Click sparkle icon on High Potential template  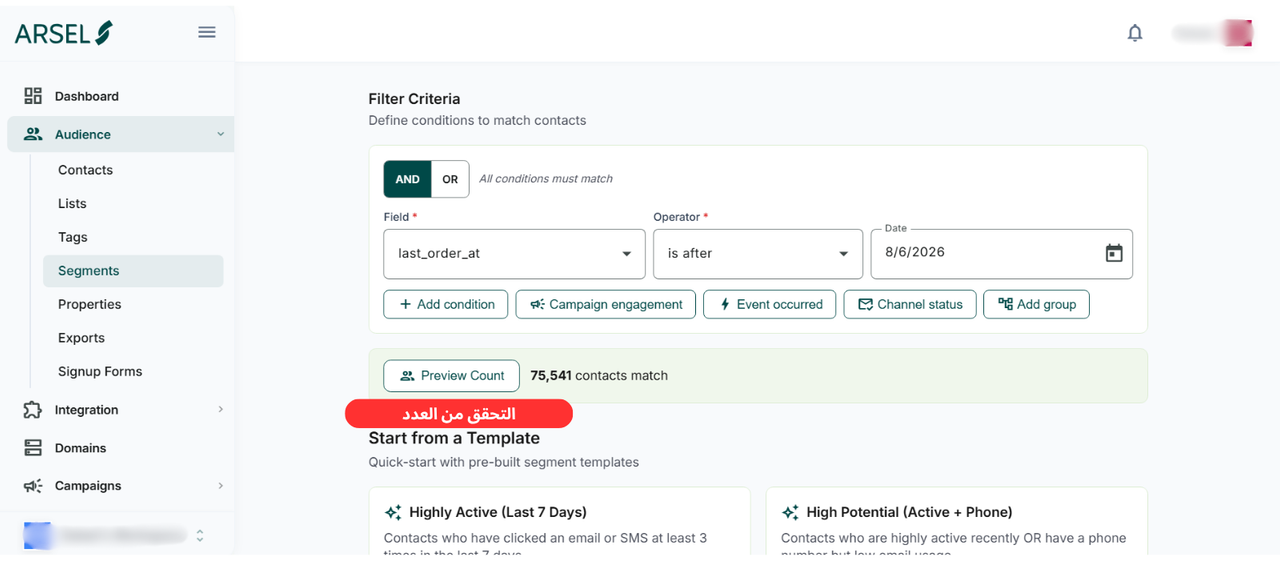[x=790, y=512]
